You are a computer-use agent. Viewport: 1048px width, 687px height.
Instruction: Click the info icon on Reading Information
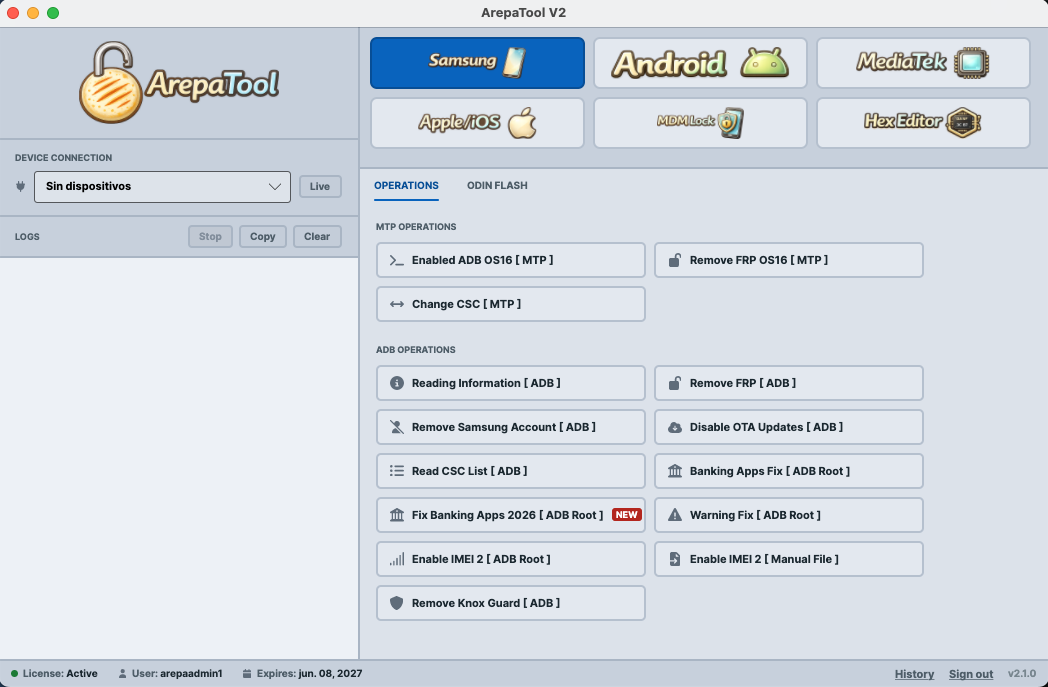[x=396, y=383]
